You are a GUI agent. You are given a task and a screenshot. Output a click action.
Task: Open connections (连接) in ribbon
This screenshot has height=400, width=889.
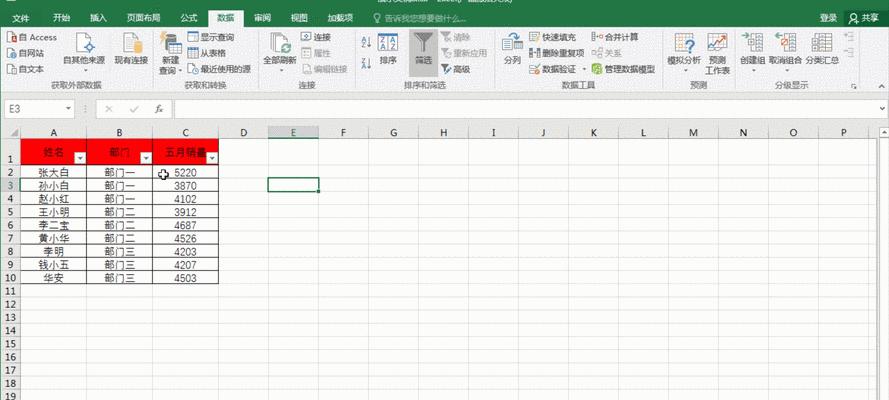click(316, 37)
